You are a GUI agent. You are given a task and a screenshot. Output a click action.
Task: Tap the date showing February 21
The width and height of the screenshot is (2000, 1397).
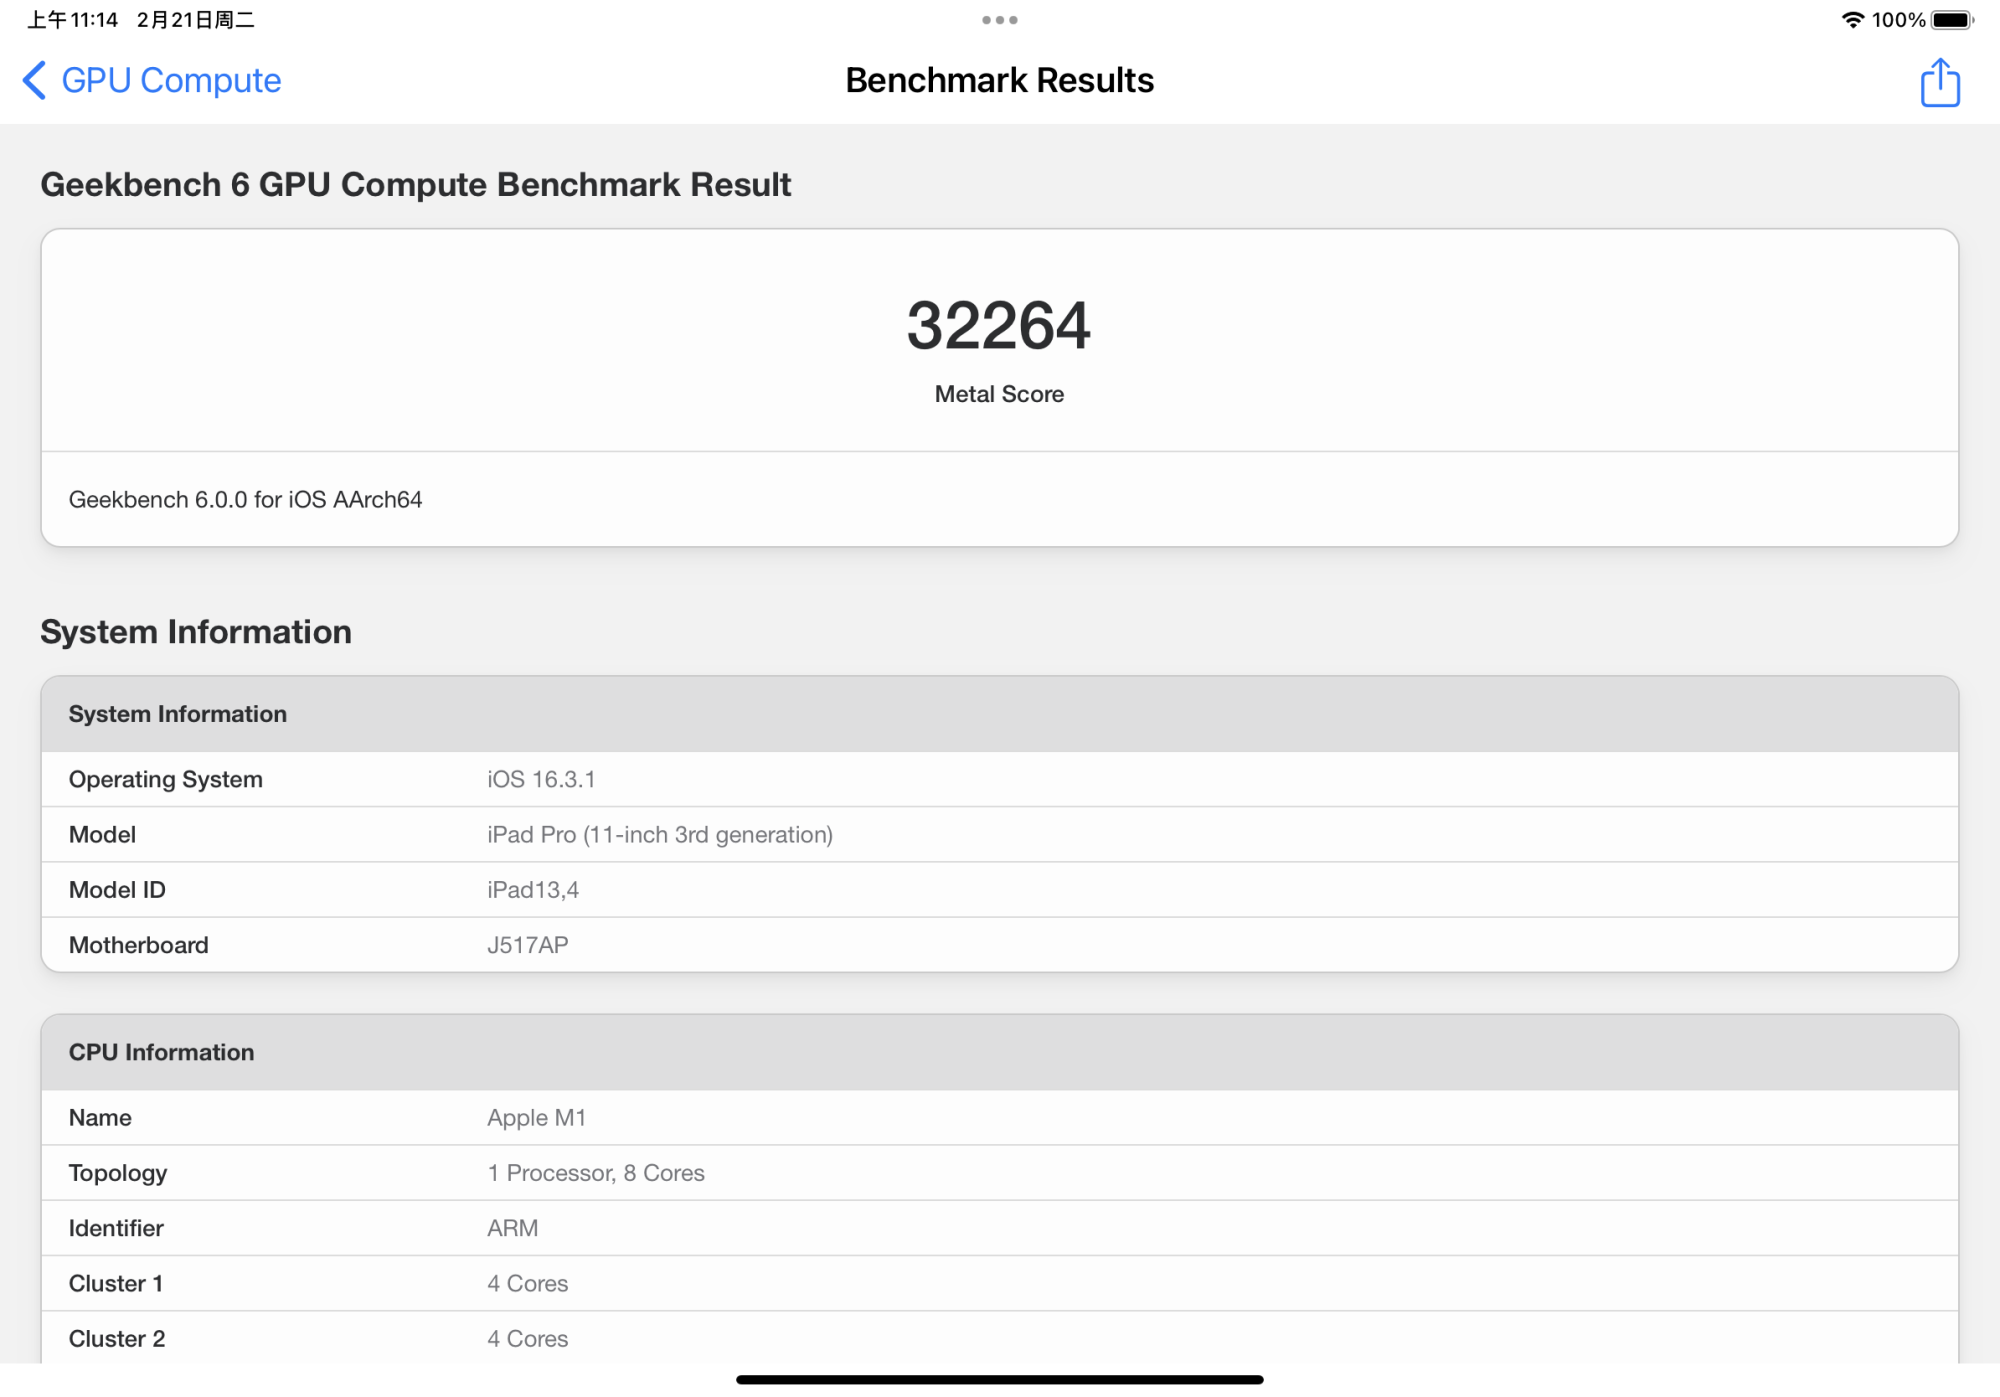196,18
